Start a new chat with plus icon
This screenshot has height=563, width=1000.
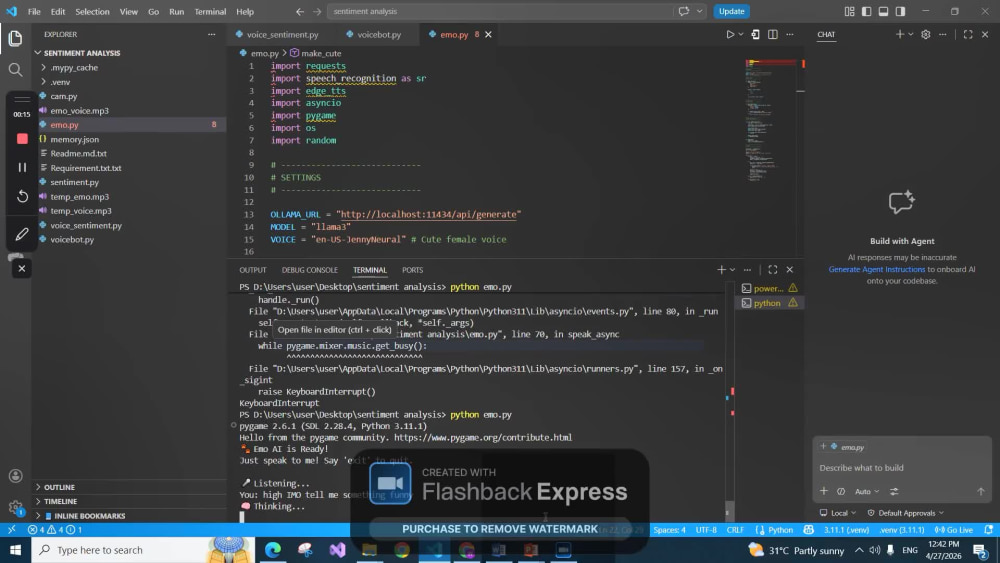[x=899, y=34]
